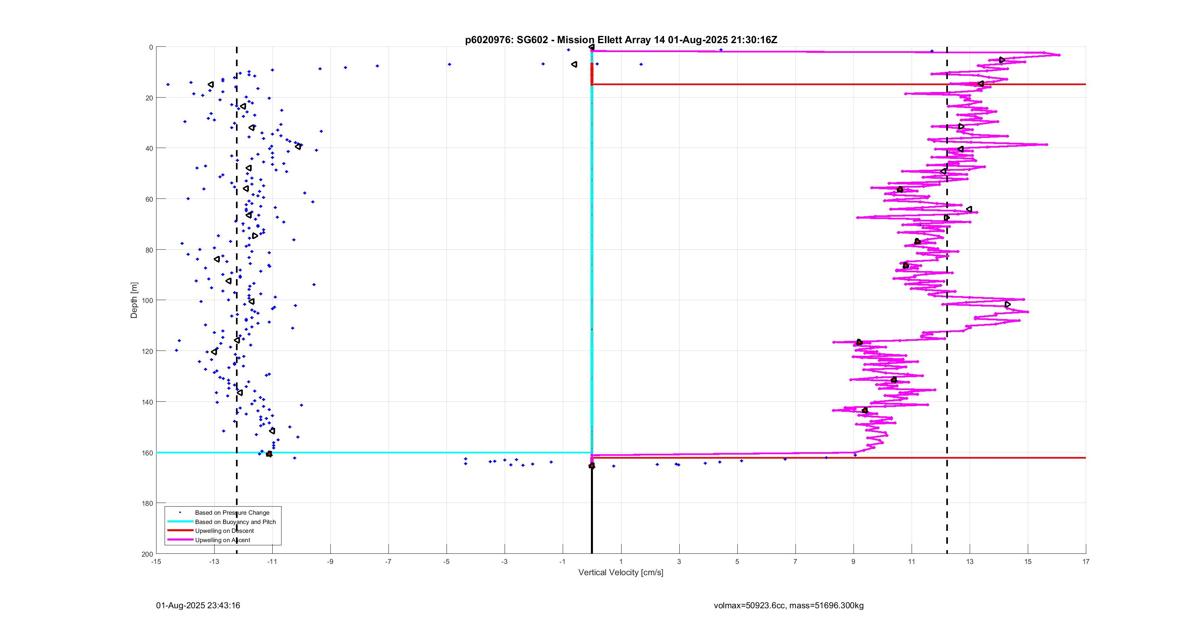
Task: Click the depth axis tick label 200
Action: tap(146, 554)
